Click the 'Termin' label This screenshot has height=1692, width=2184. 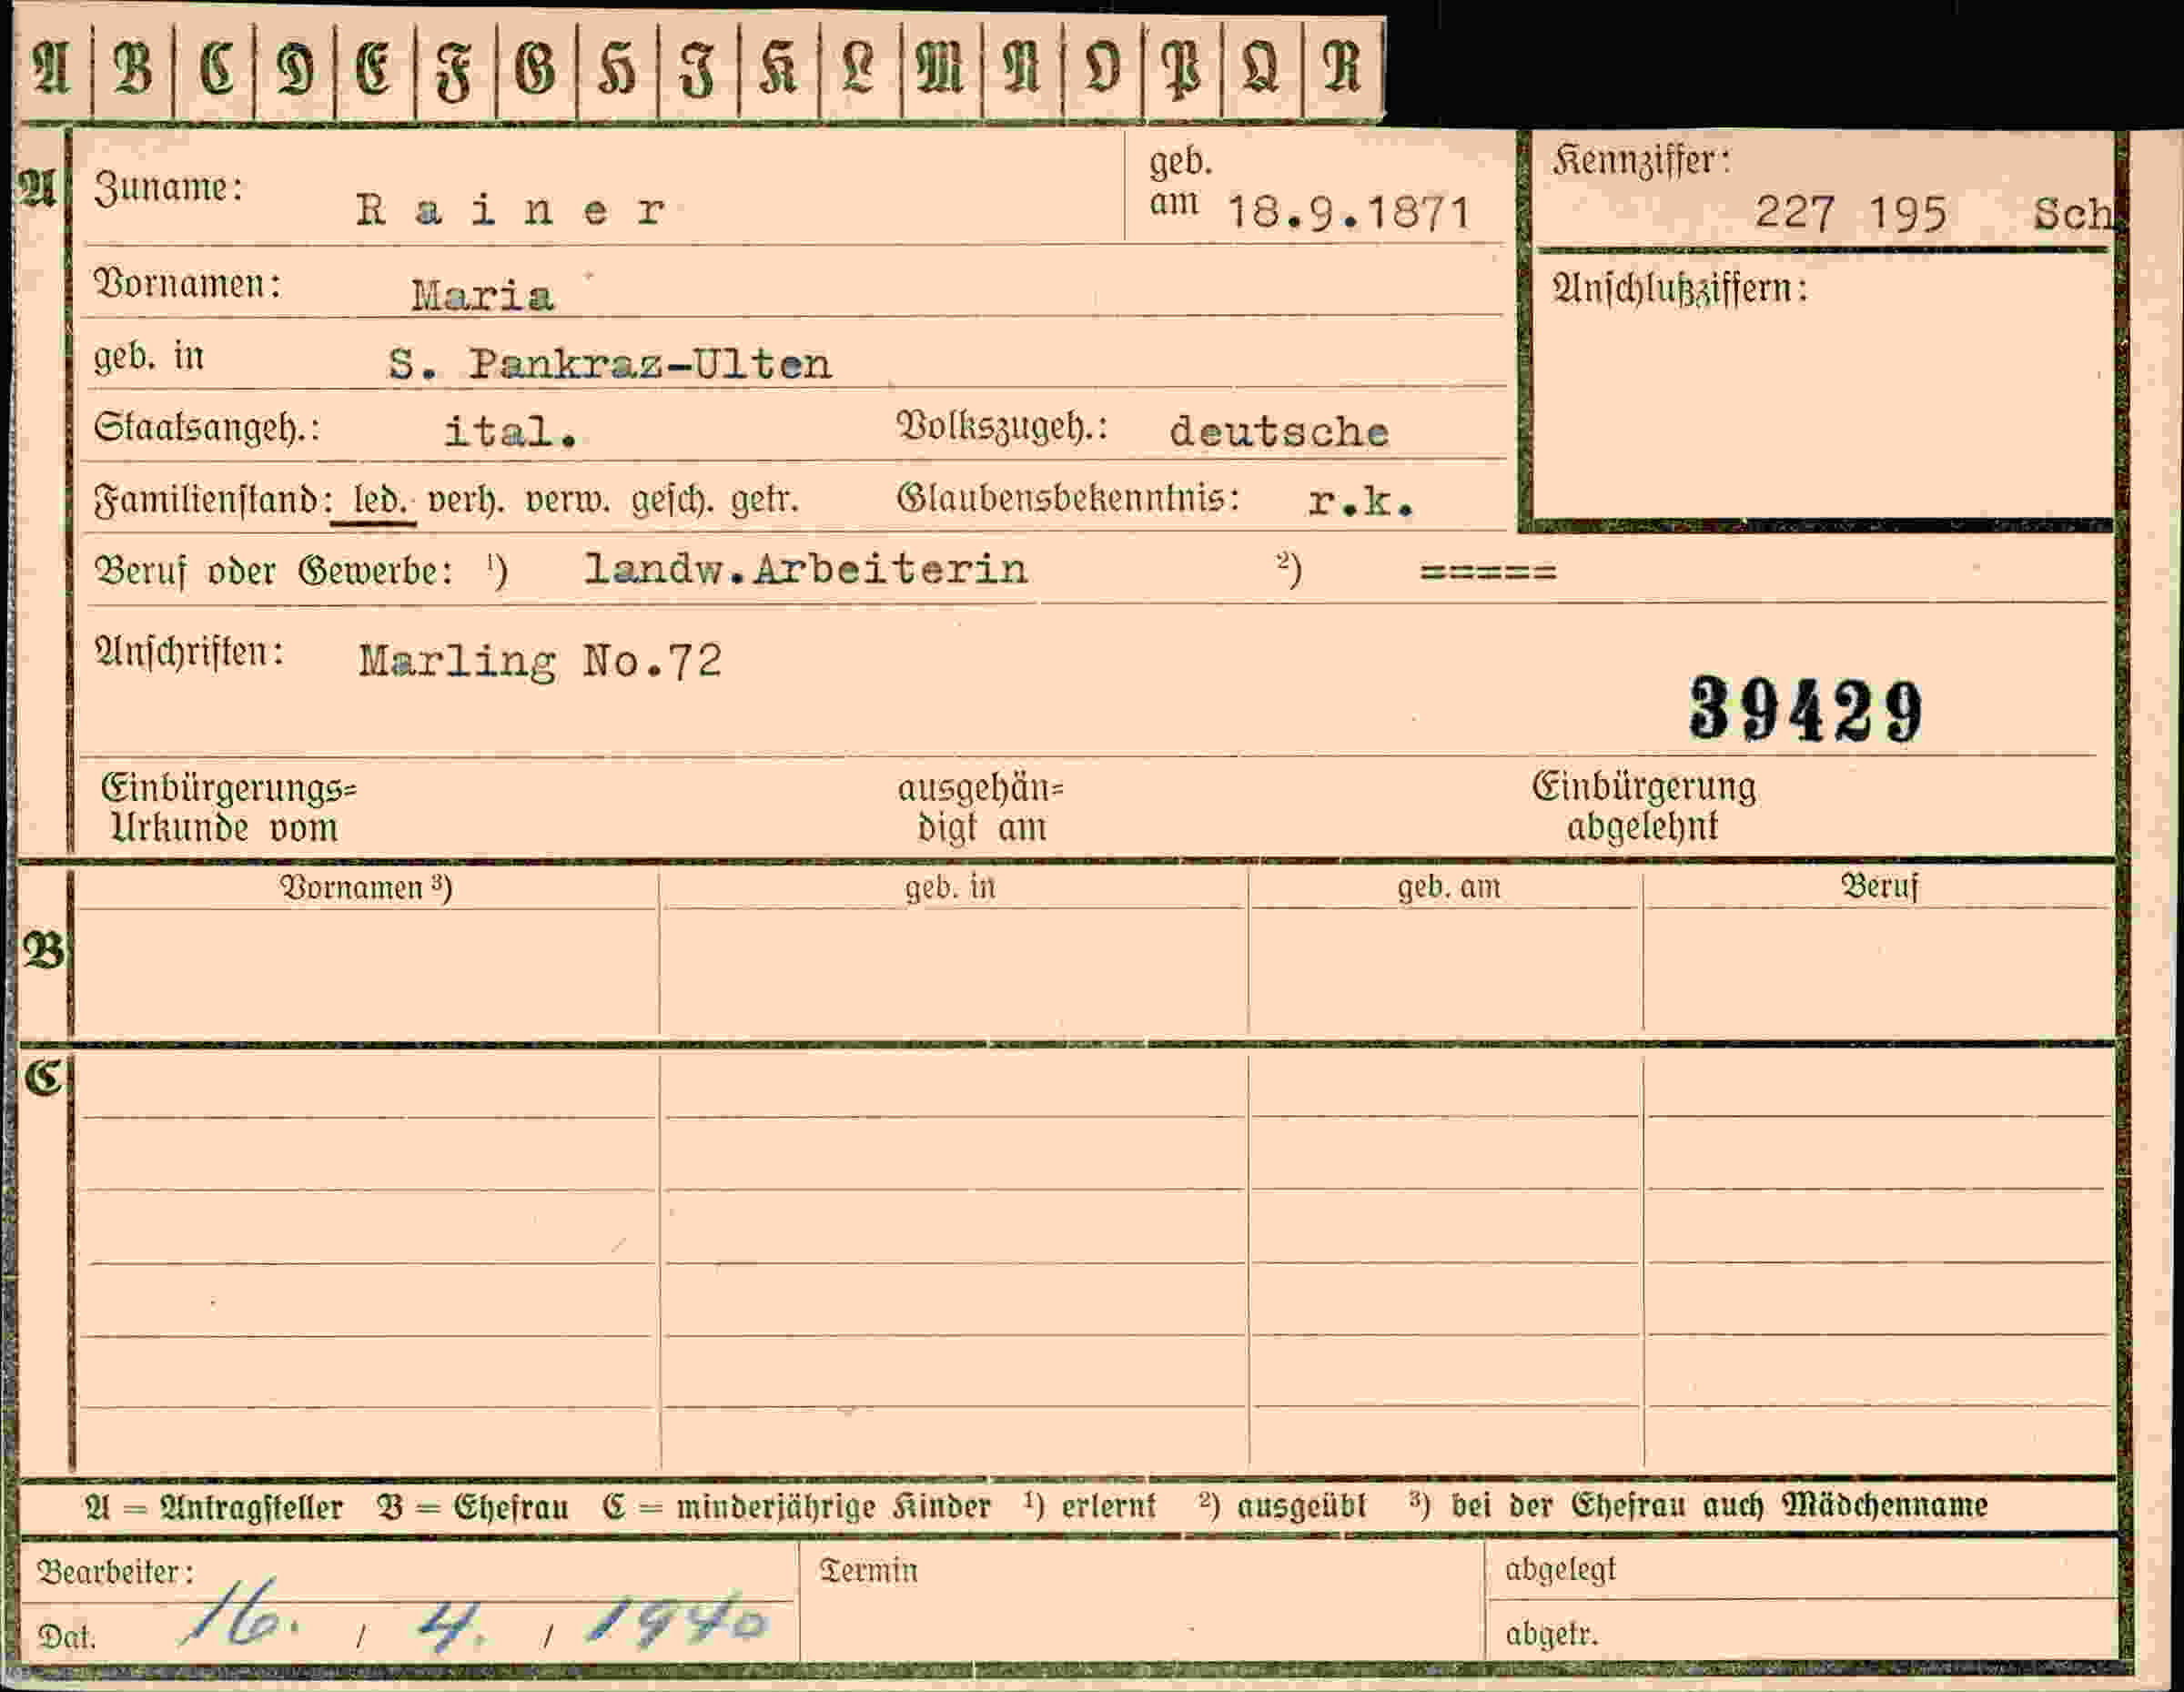(868, 1570)
